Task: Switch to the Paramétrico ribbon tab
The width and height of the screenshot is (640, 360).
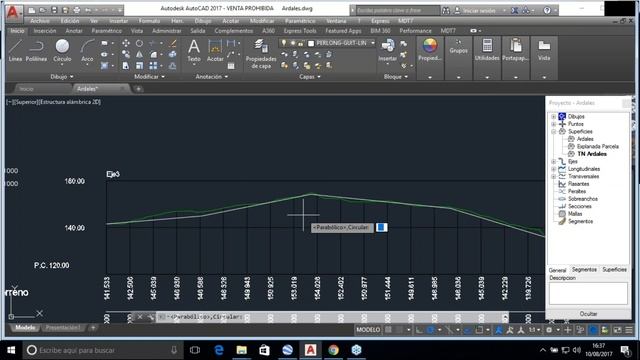Action: click(107, 31)
